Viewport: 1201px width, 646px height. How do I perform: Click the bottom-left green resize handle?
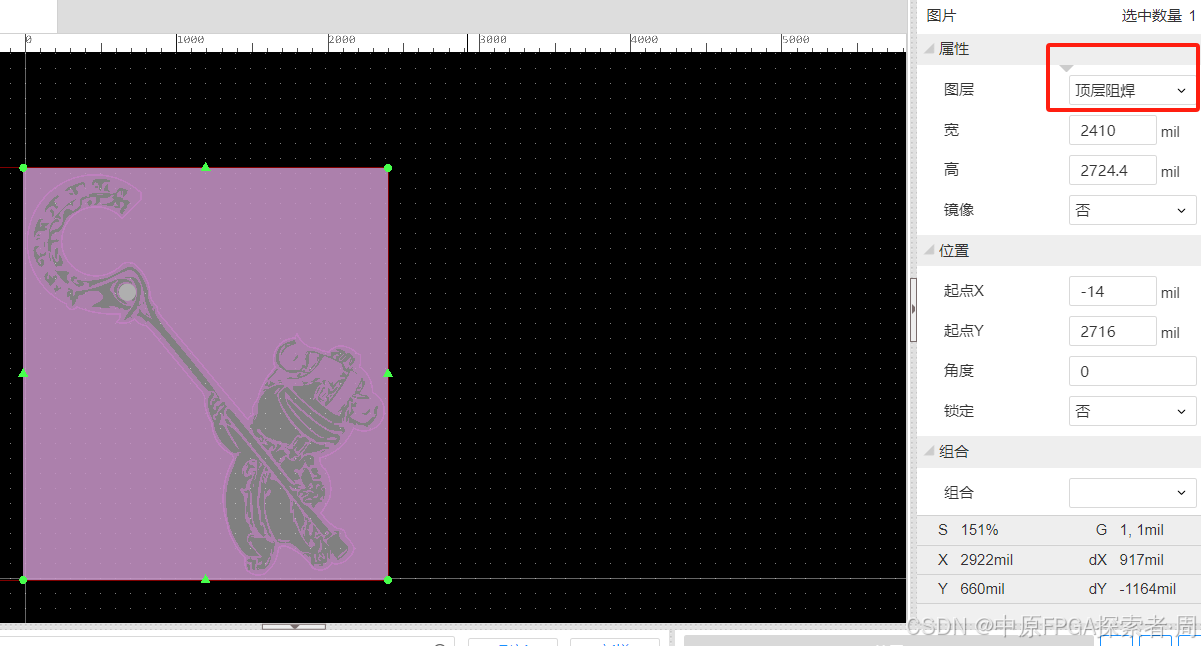tap(23, 579)
